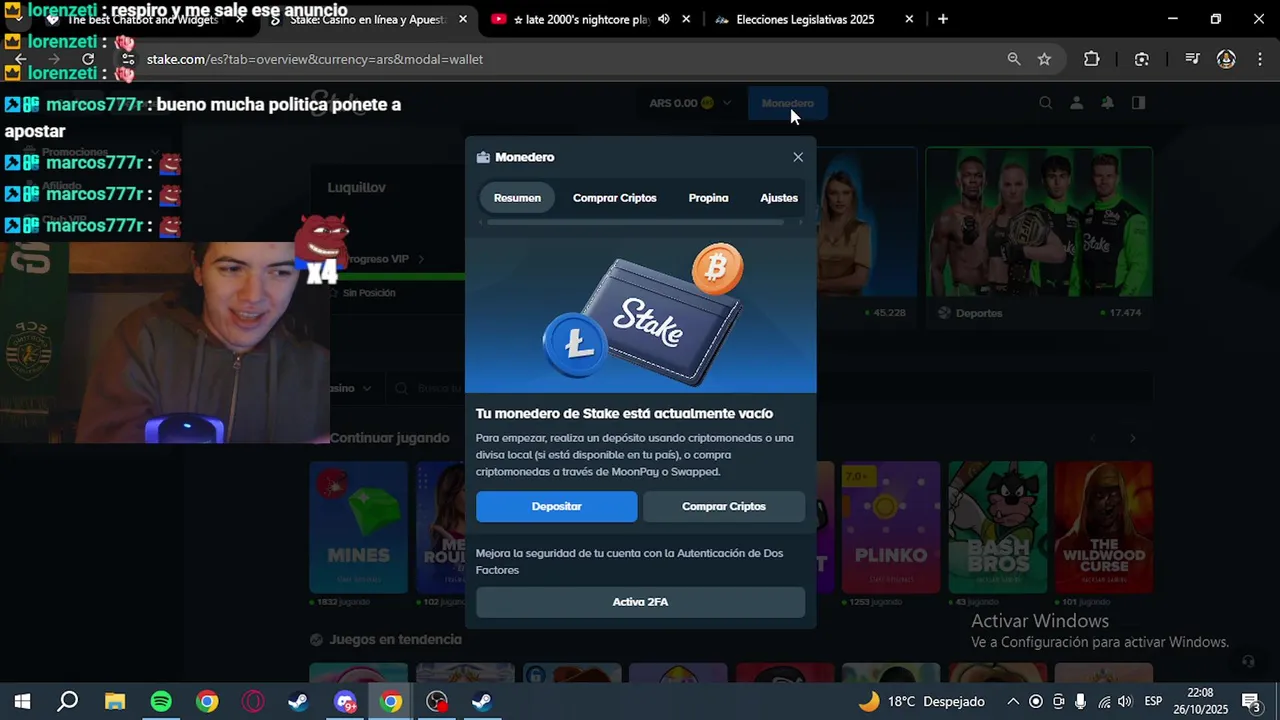Click the carousel previous arrow
This screenshot has width=1280, height=720.
click(1093, 438)
